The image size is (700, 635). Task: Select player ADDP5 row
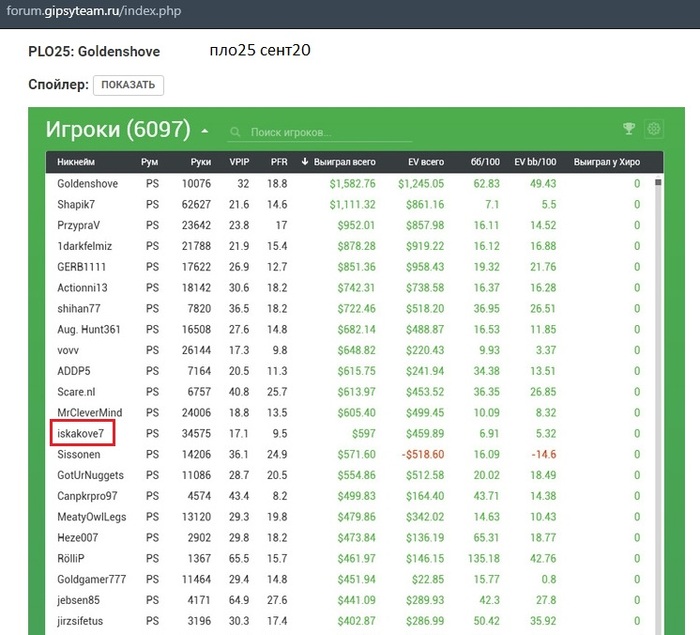click(x=349, y=371)
